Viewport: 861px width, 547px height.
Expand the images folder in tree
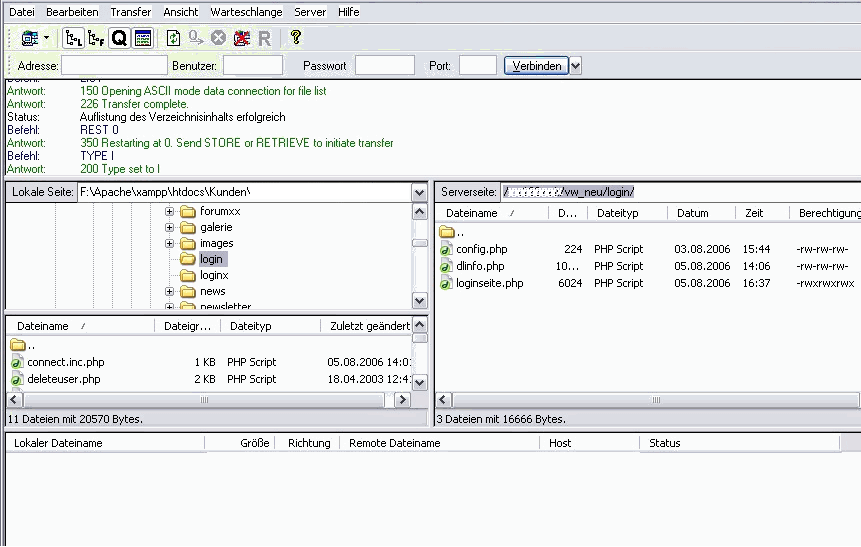[x=170, y=244]
